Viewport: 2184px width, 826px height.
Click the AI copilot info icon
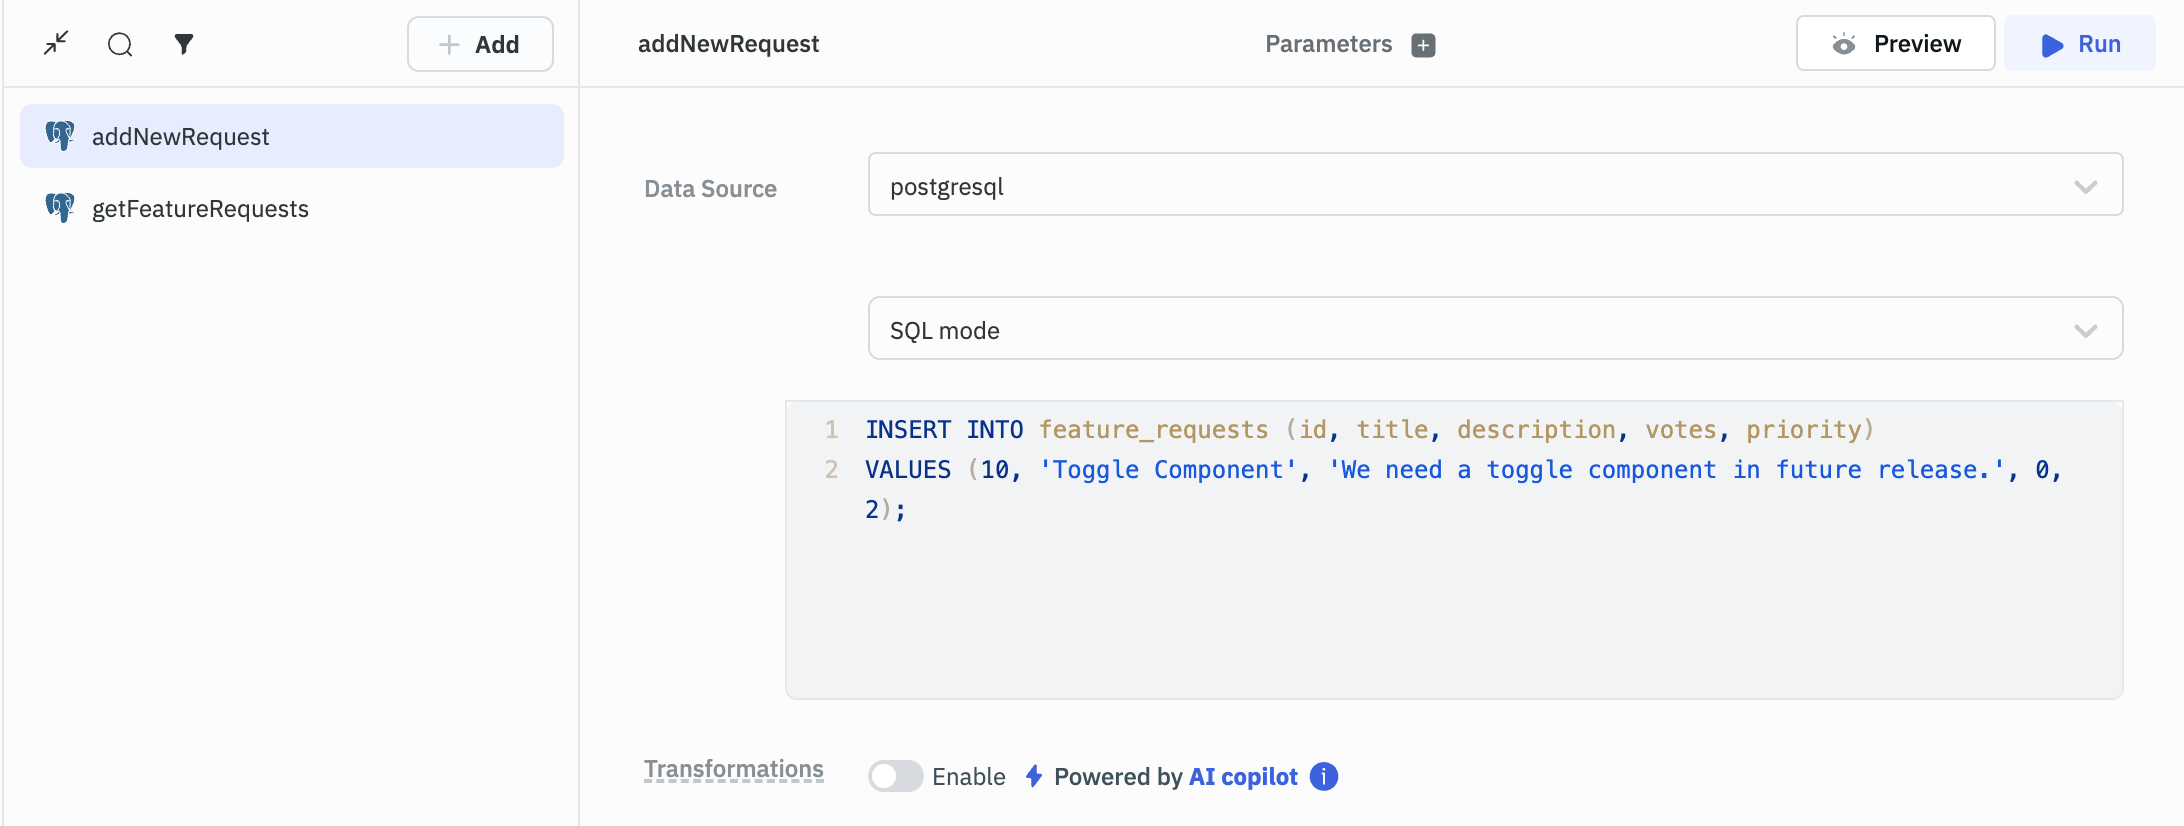point(1324,776)
